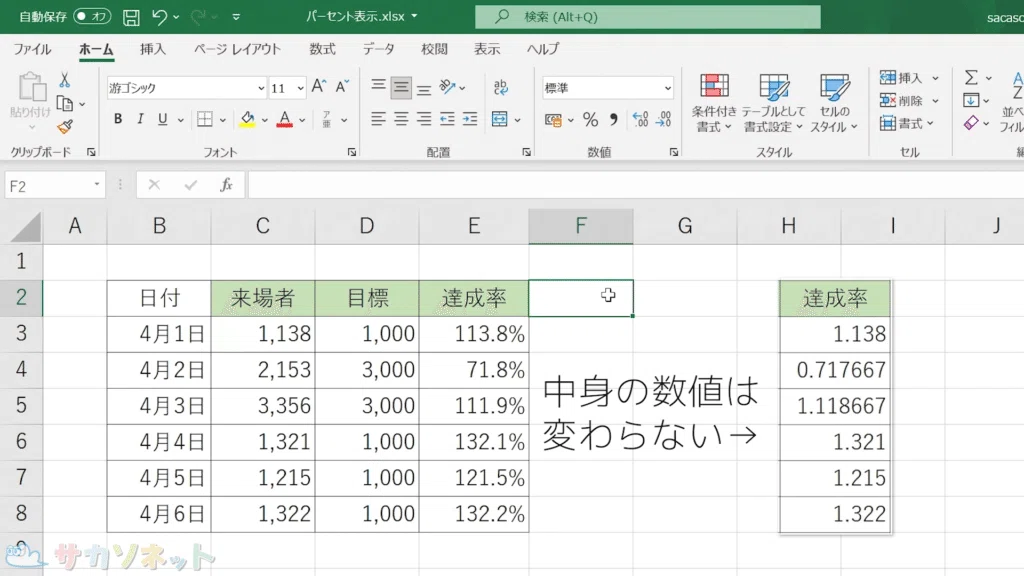Switch to the 校閲 tab
Screen dimensions: 1024x576
click(434, 49)
